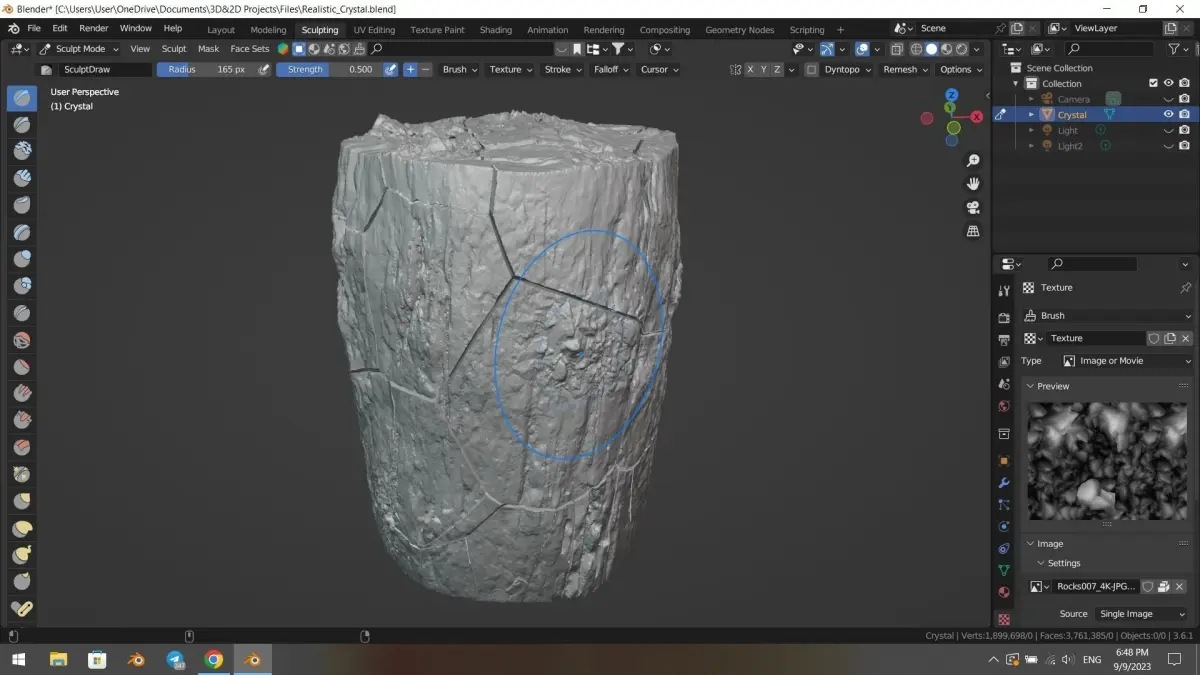Viewport: 1200px width, 675px height.
Task: Open World properties globe tab
Action: pos(1004,407)
